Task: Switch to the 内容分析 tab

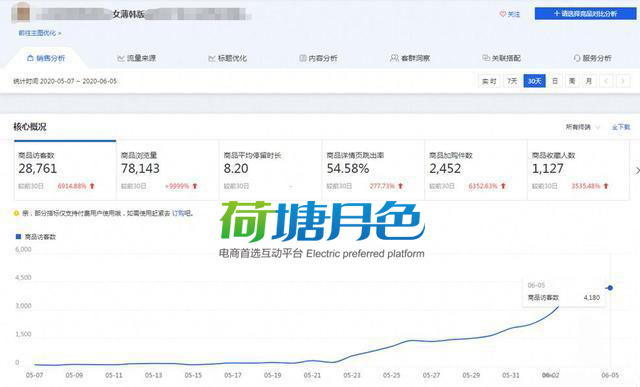Action: click(x=318, y=58)
